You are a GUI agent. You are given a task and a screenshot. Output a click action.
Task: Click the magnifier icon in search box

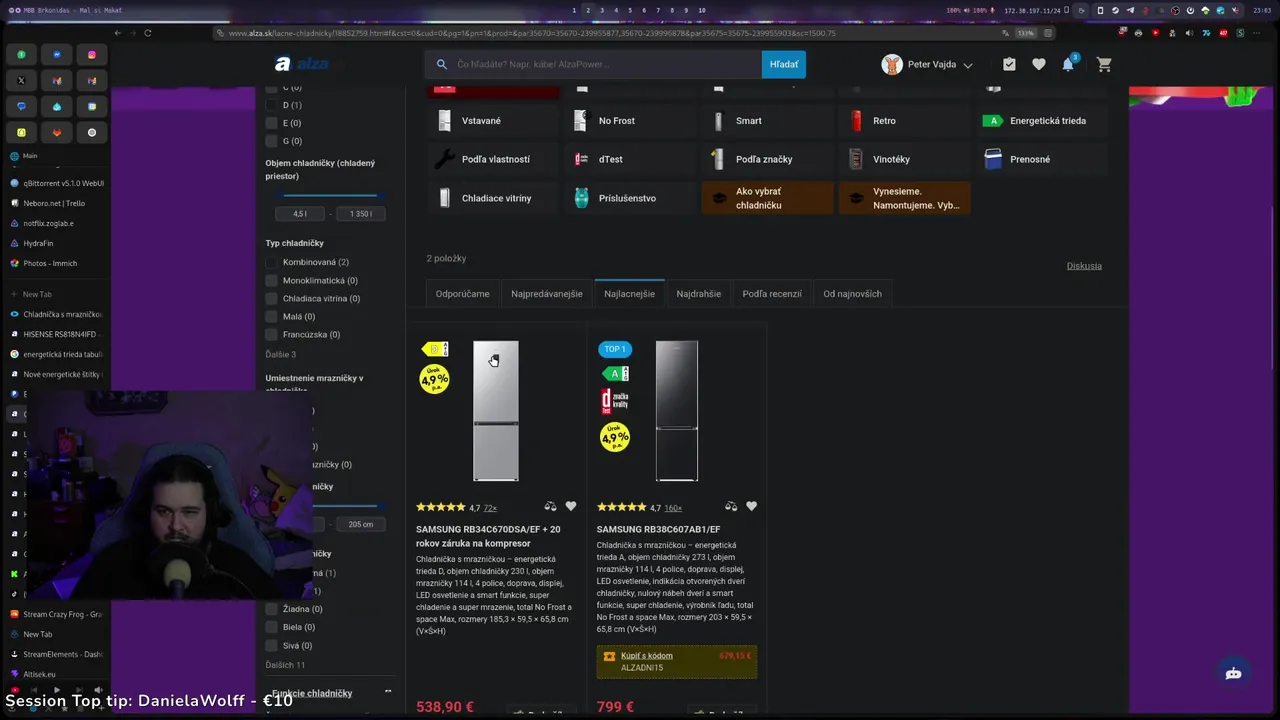click(442, 64)
